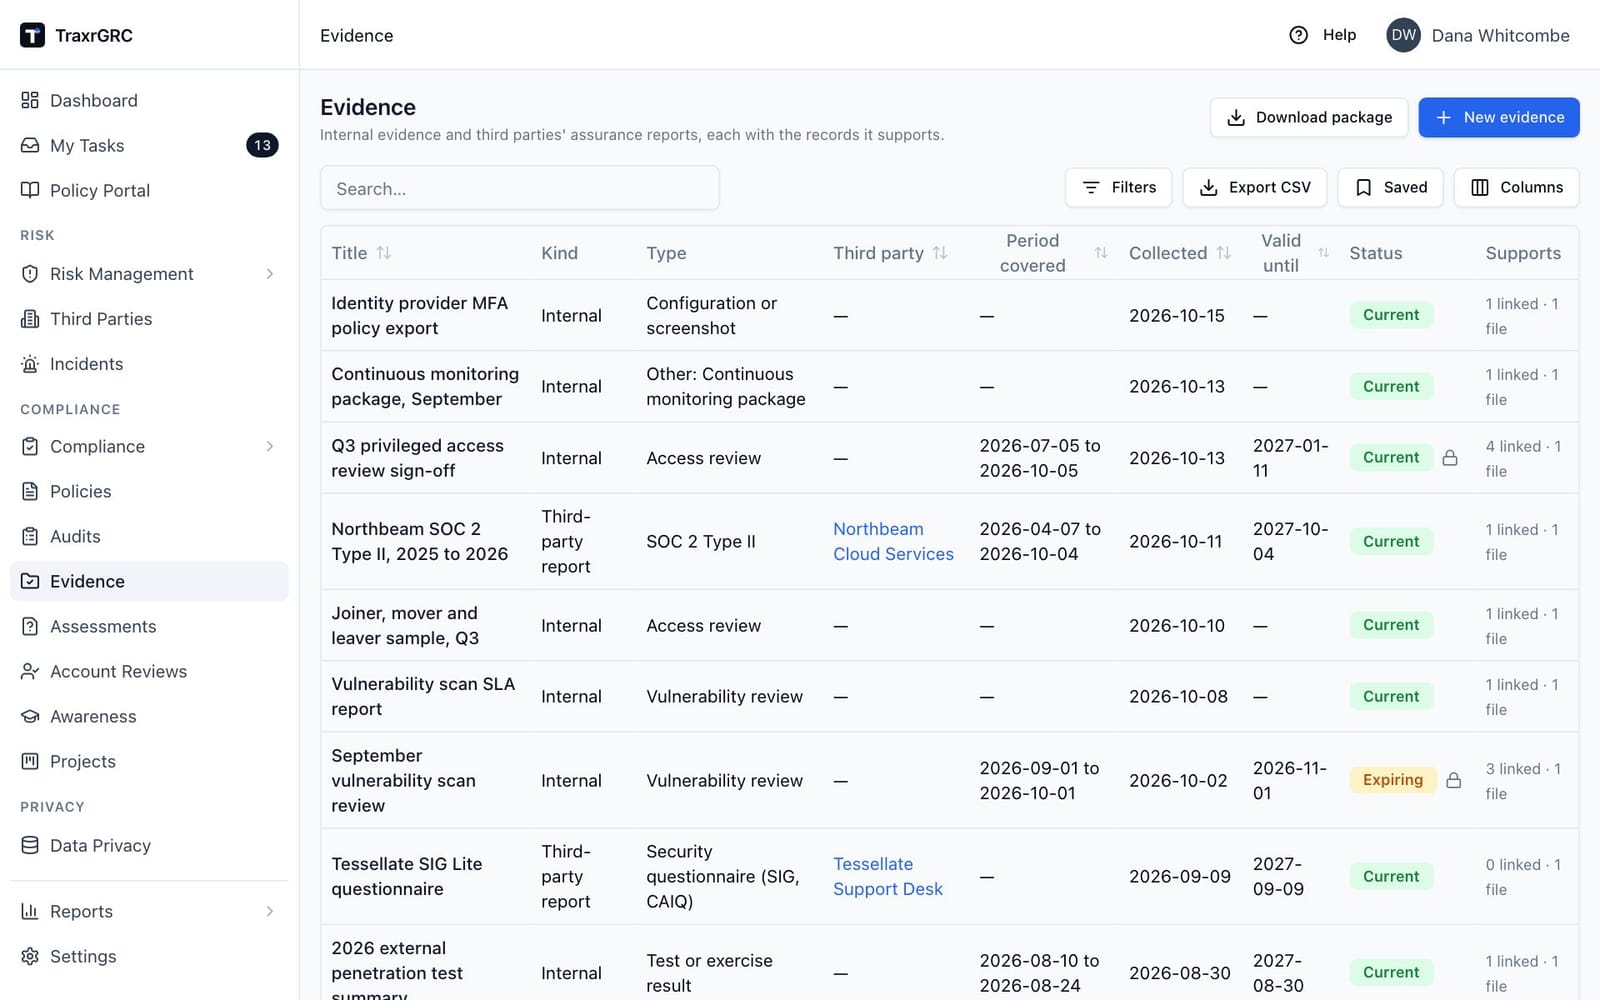This screenshot has width=1600, height=1000.
Task: Click the Awareness graduation cap icon
Action: click(x=30, y=716)
